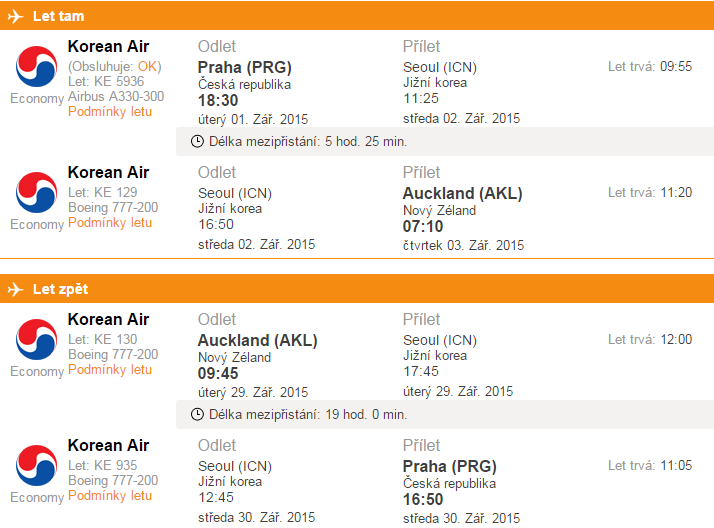Select the Let tam section header
Image resolution: width=714 pixels, height=528 pixels.
(x=357, y=16)
